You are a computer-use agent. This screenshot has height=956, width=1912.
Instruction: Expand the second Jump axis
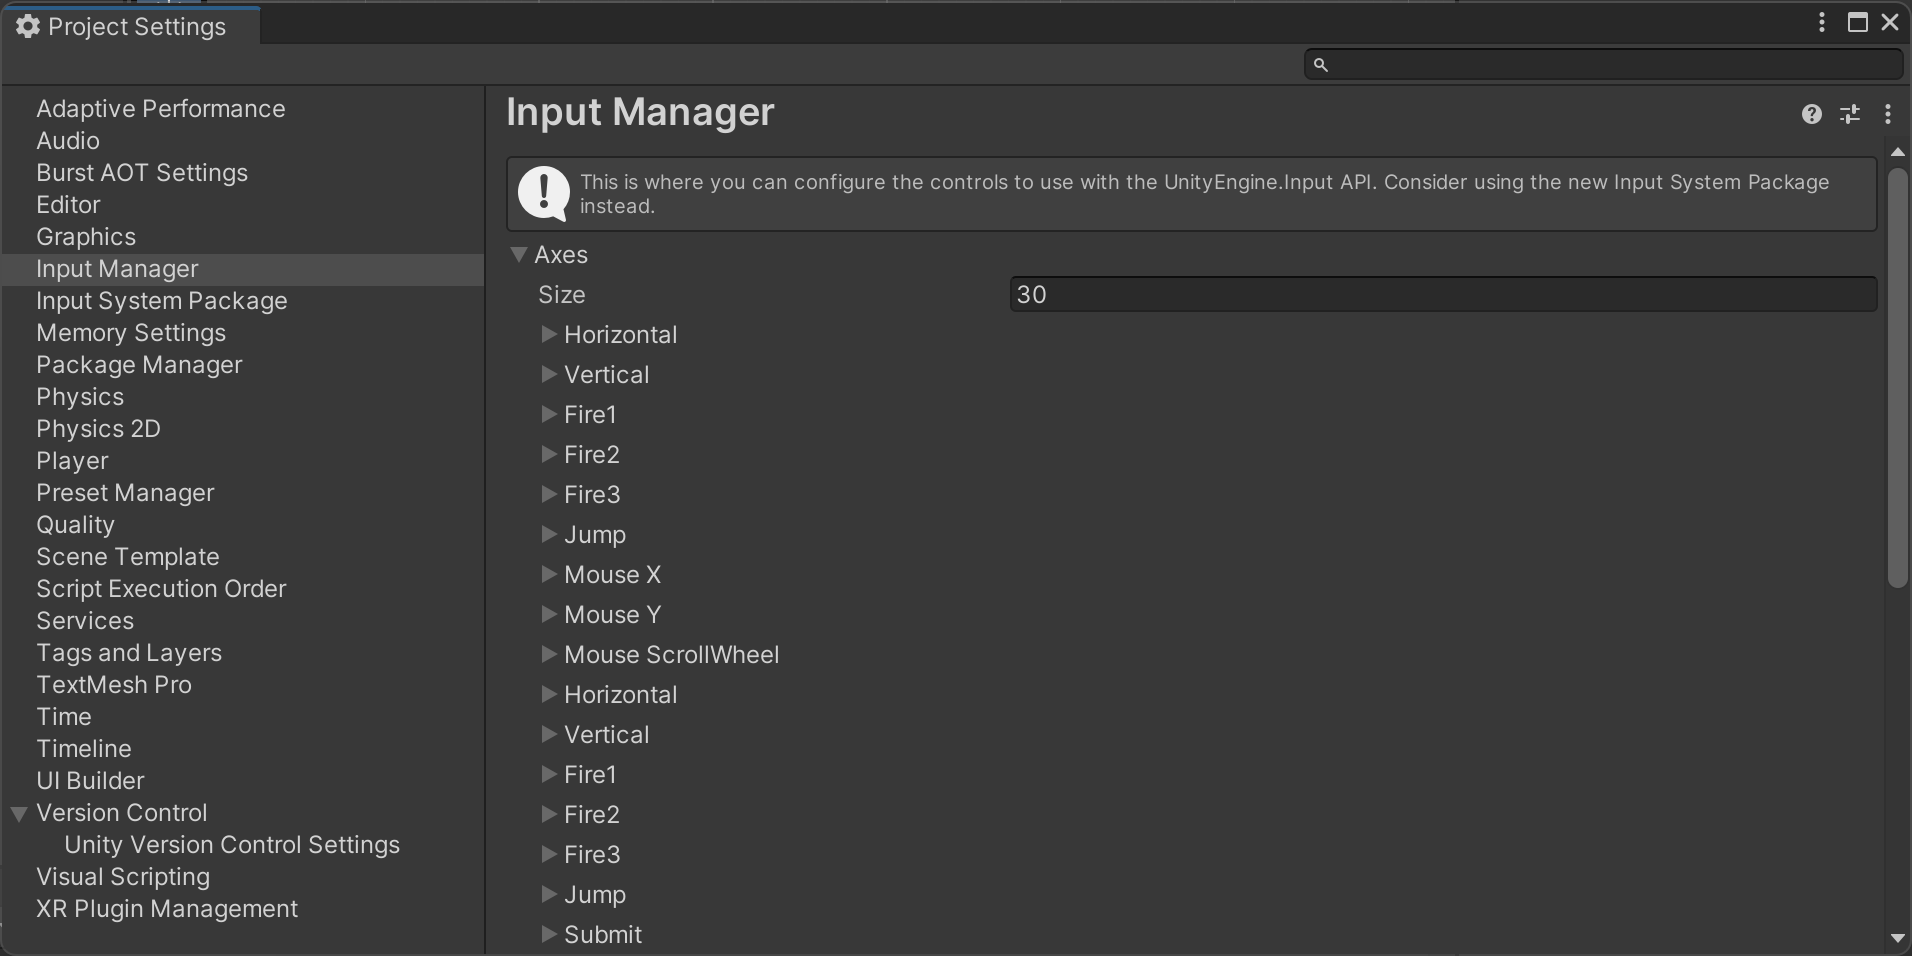pyautogui.click(x=549, y=894)
